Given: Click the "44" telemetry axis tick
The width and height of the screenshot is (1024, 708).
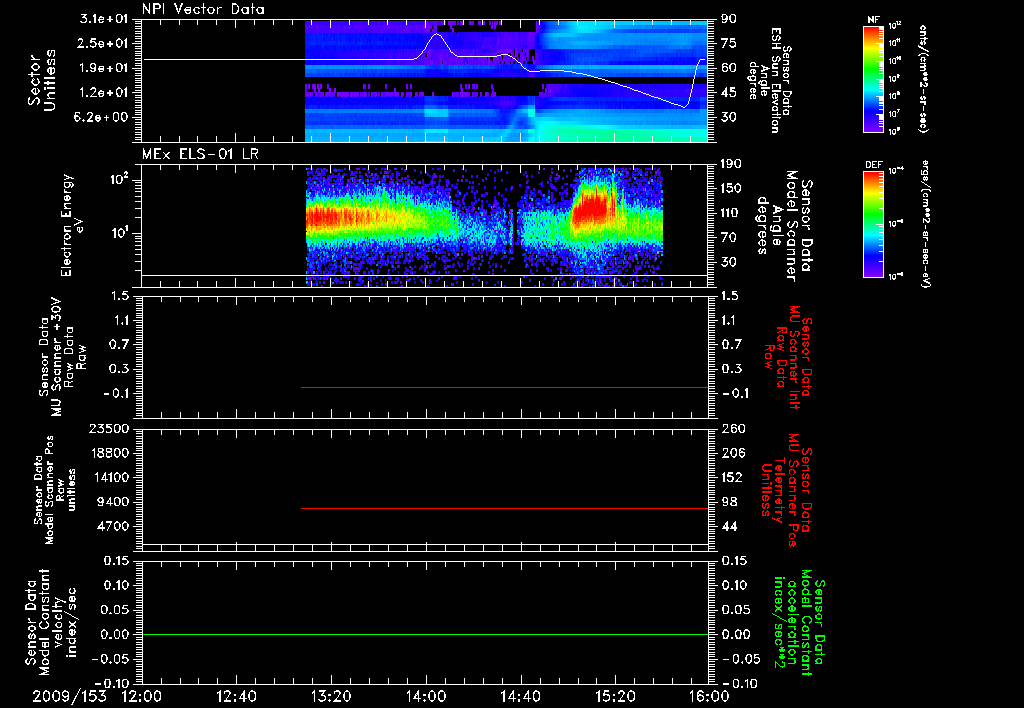Looking at the screenshot, I should coord(729,526).
